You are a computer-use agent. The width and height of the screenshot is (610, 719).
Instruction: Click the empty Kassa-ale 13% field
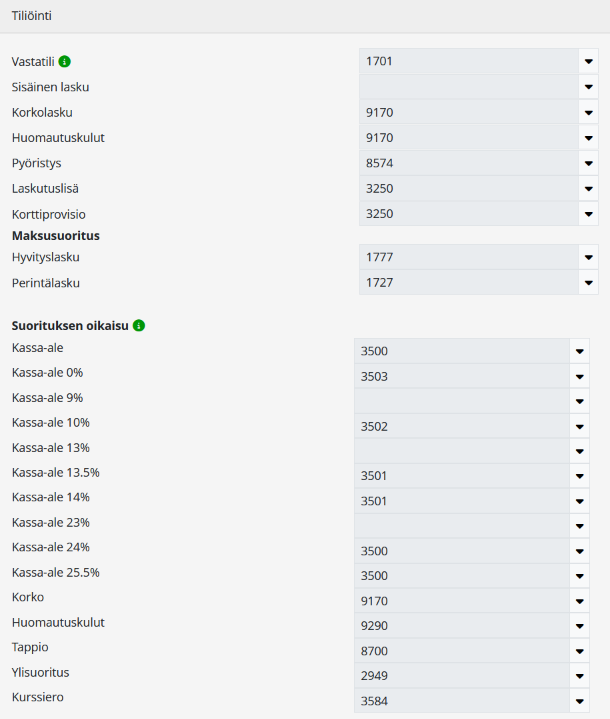[x=461, y=451]
